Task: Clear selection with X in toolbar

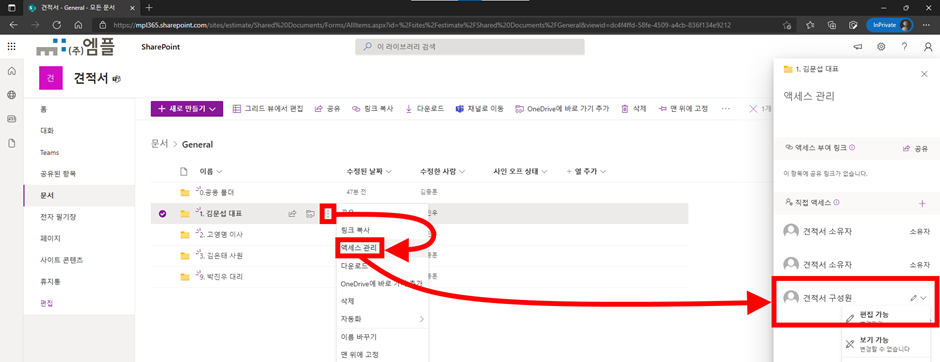Action: tap(753, 108)
